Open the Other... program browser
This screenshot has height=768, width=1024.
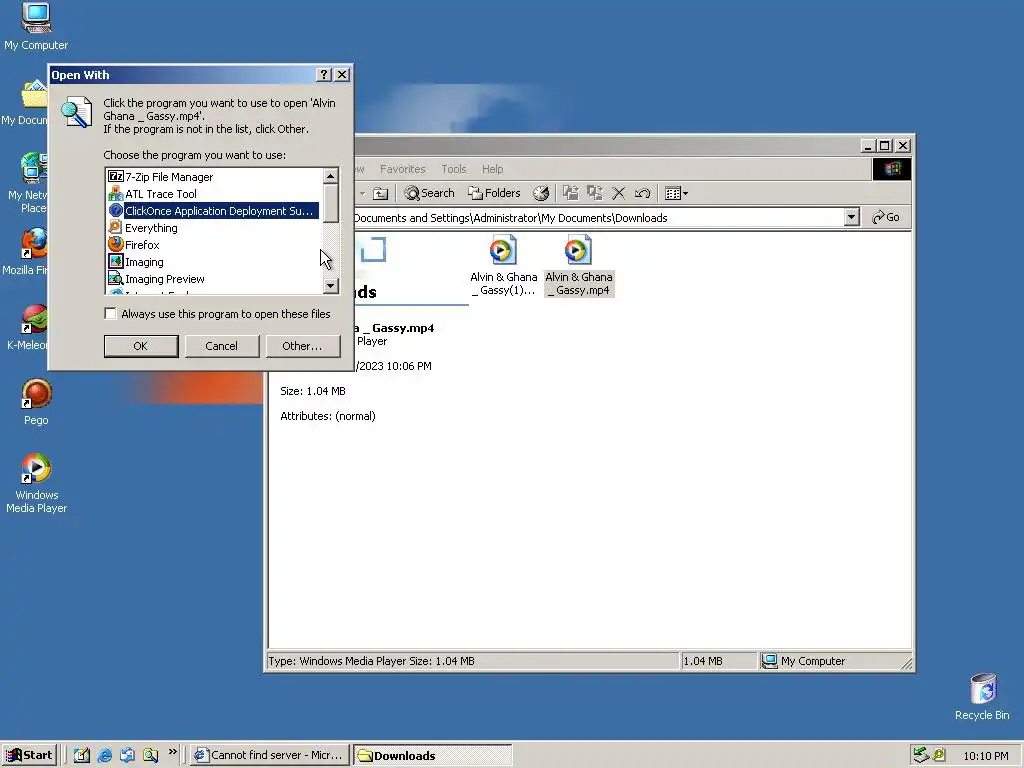click(x=302, y=345)
